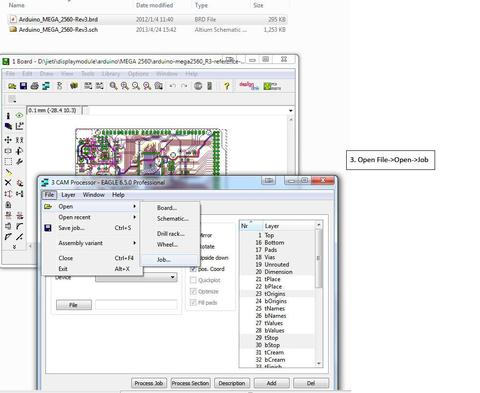The width and height of the screenshot is (480, 393).
Task: Click the Del button
Action: pyautogui.click(x=311, y=383)
